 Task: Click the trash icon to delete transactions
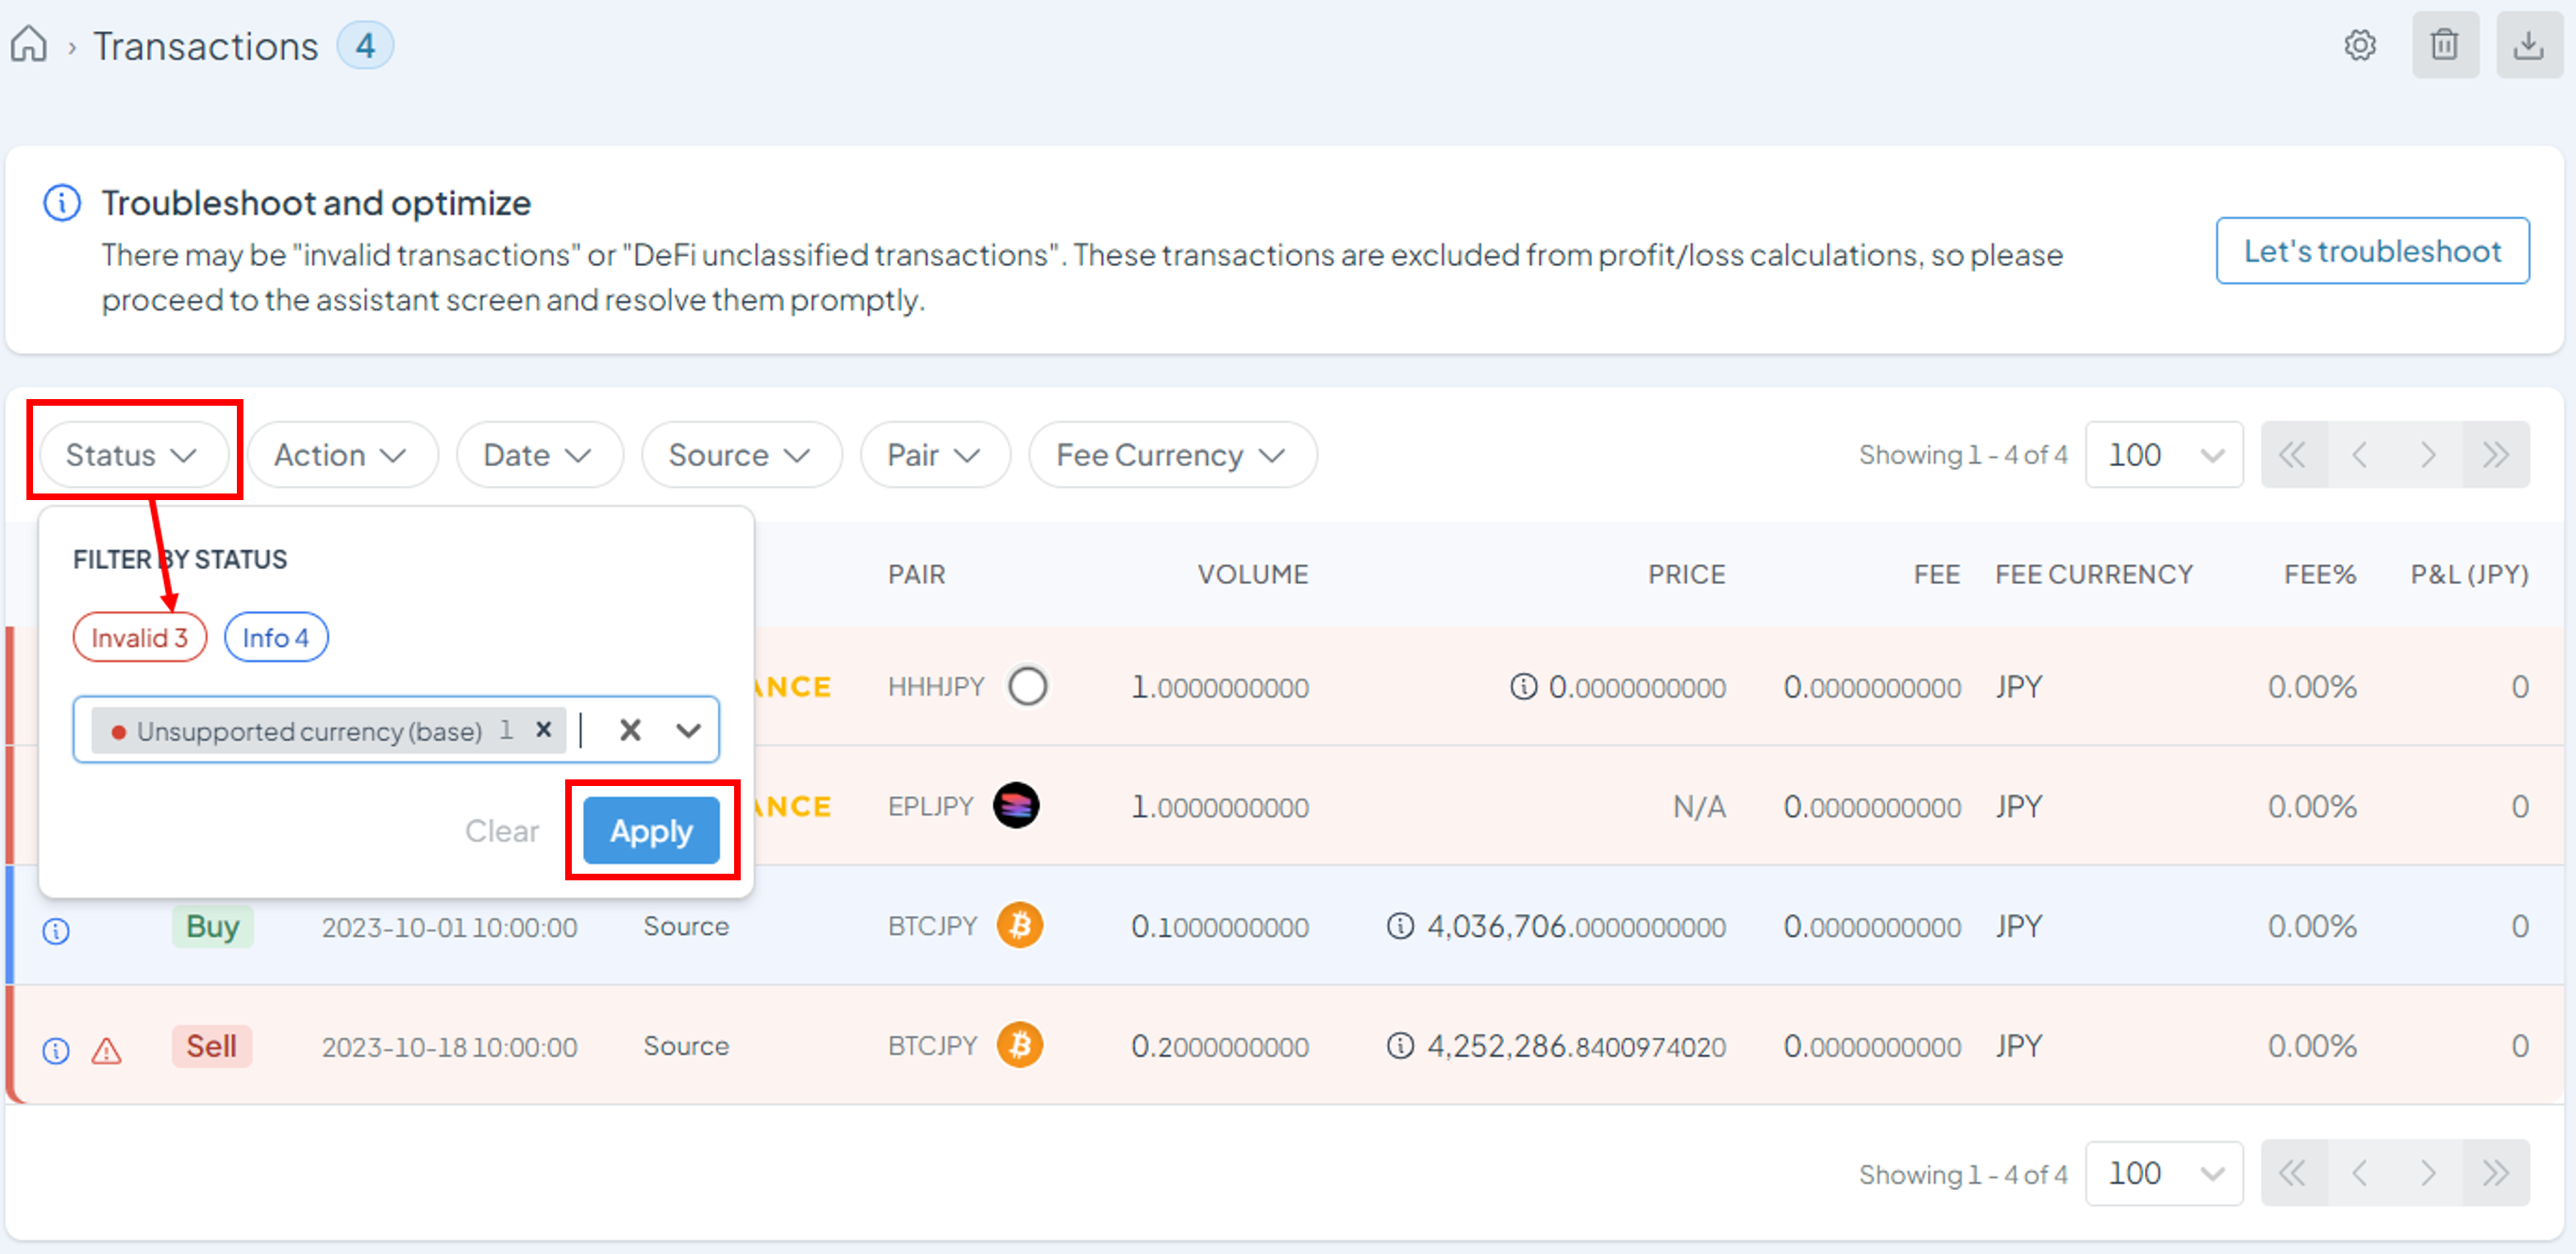point(2444,45)
